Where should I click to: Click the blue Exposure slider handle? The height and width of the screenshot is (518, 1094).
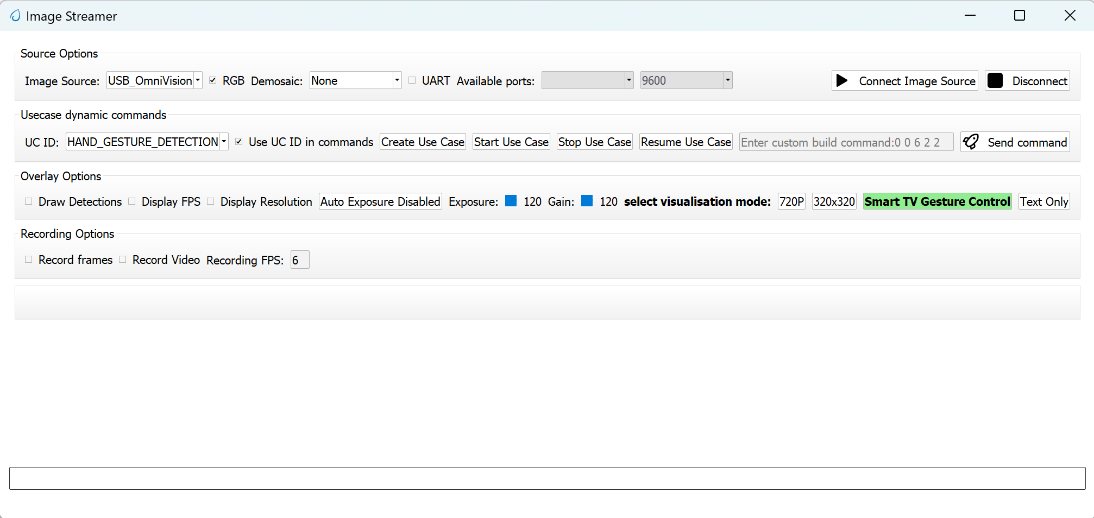point(510,201)
